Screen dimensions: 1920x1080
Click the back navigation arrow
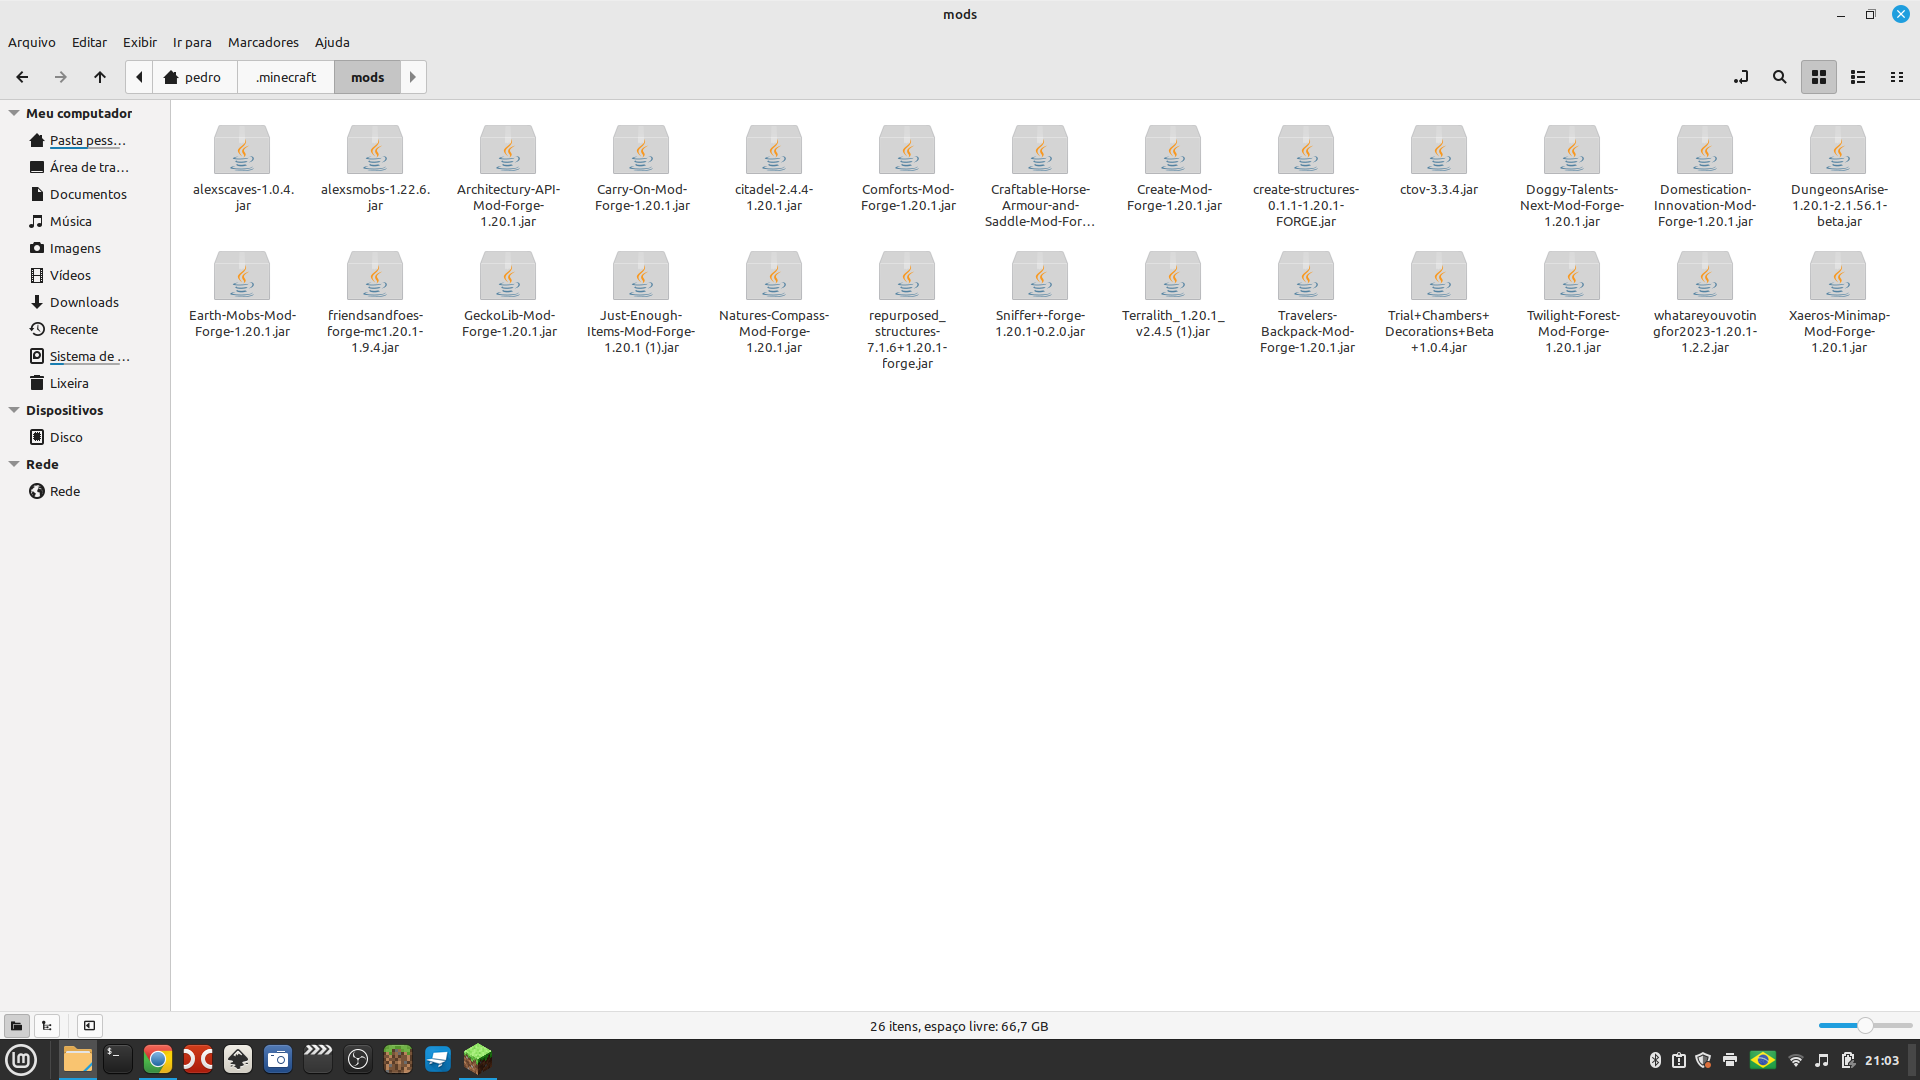[20, 77]
